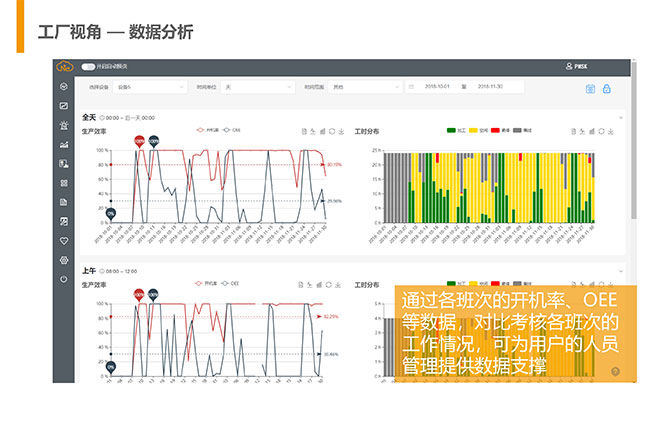Open the alarm light icon in sidebar
This screenshot has height=425, width=667.
[64, 126]
